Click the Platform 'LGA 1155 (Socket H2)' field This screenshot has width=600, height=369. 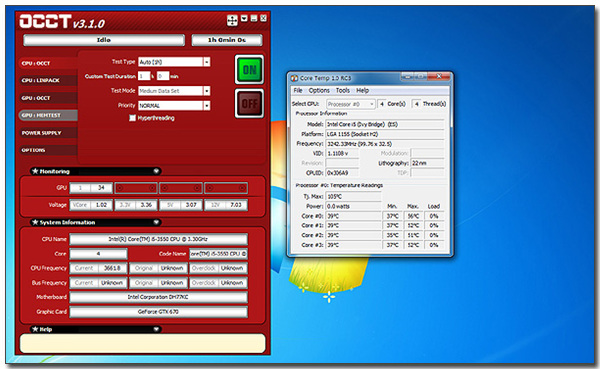(x=385, y=134)
